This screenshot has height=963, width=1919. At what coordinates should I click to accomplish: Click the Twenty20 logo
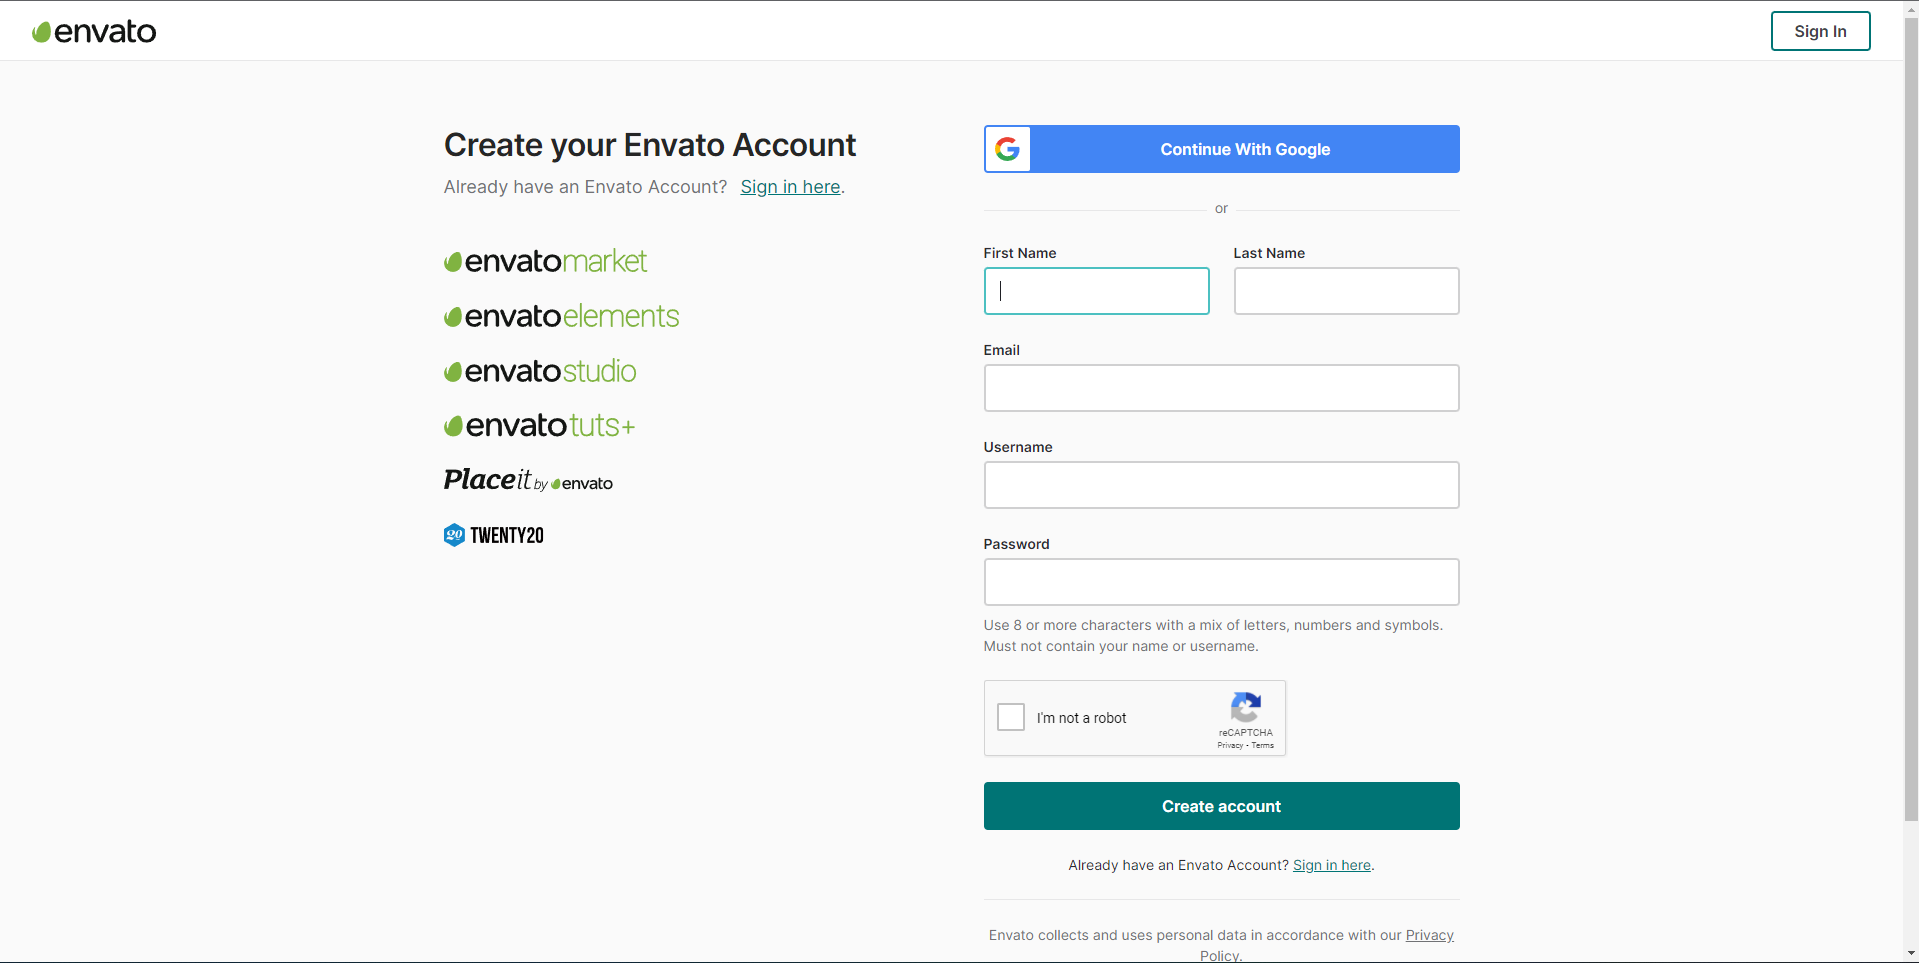[493, 535]
